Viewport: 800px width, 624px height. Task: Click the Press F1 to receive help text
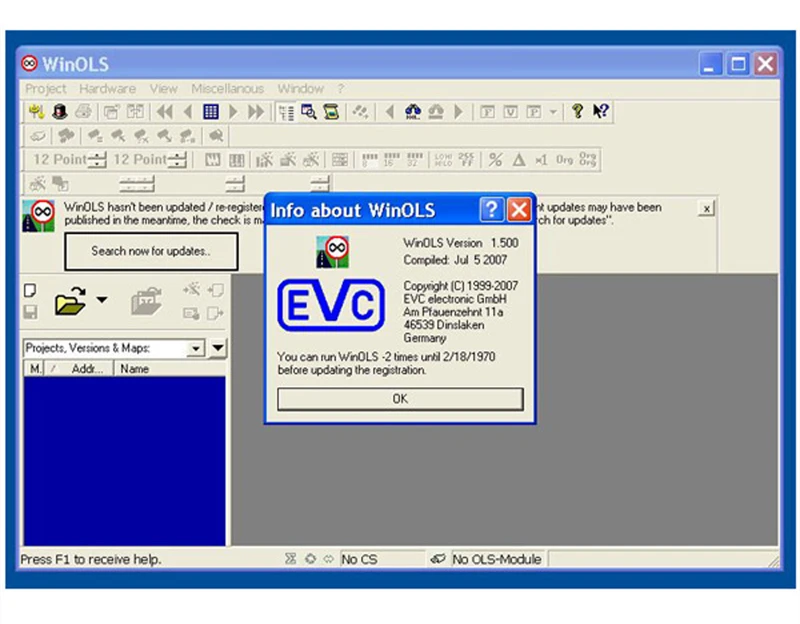pyautogui.click(x=91, y=559)
